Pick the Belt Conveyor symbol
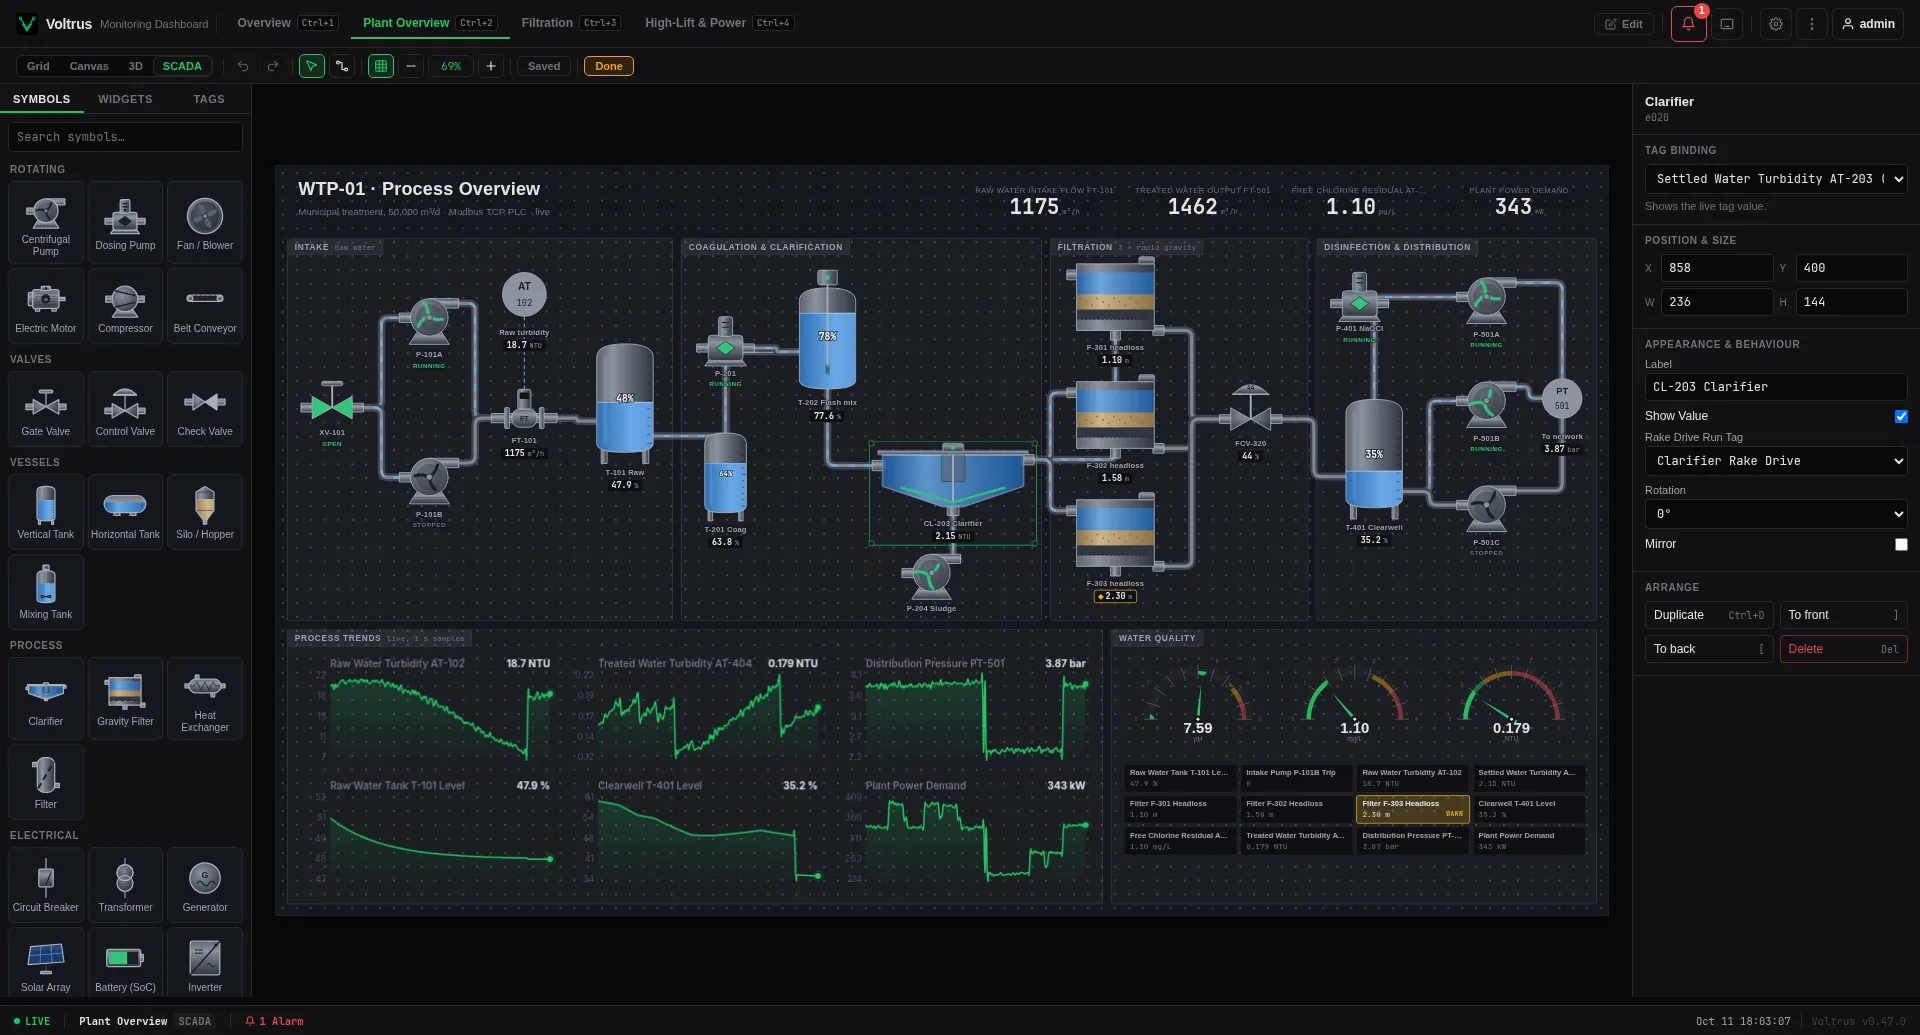The image size is (1920, 1035). (x=205, y=306)
